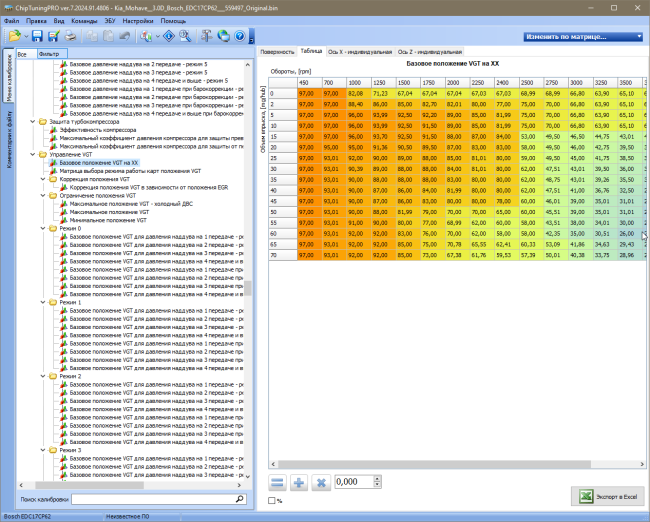Screen dimensions: 650x522
Task: Click the save-as icon with pencil
Action: click(x=53, y=36)
